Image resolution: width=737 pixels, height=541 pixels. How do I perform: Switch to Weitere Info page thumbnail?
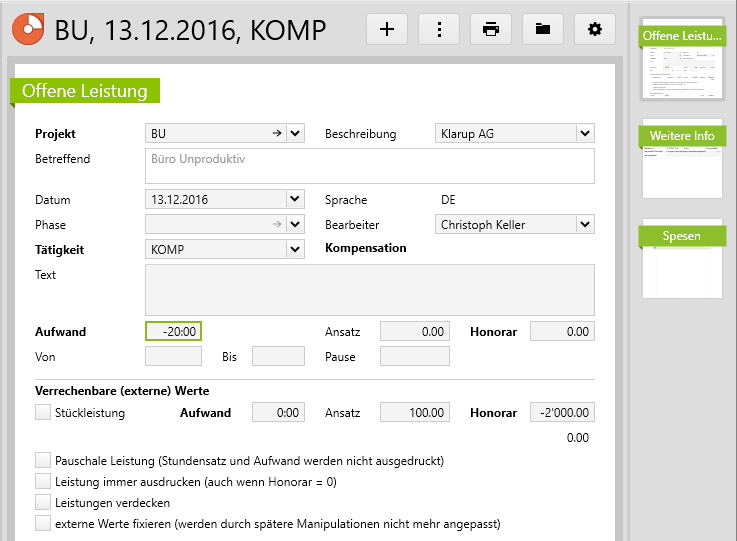point(682,160)
